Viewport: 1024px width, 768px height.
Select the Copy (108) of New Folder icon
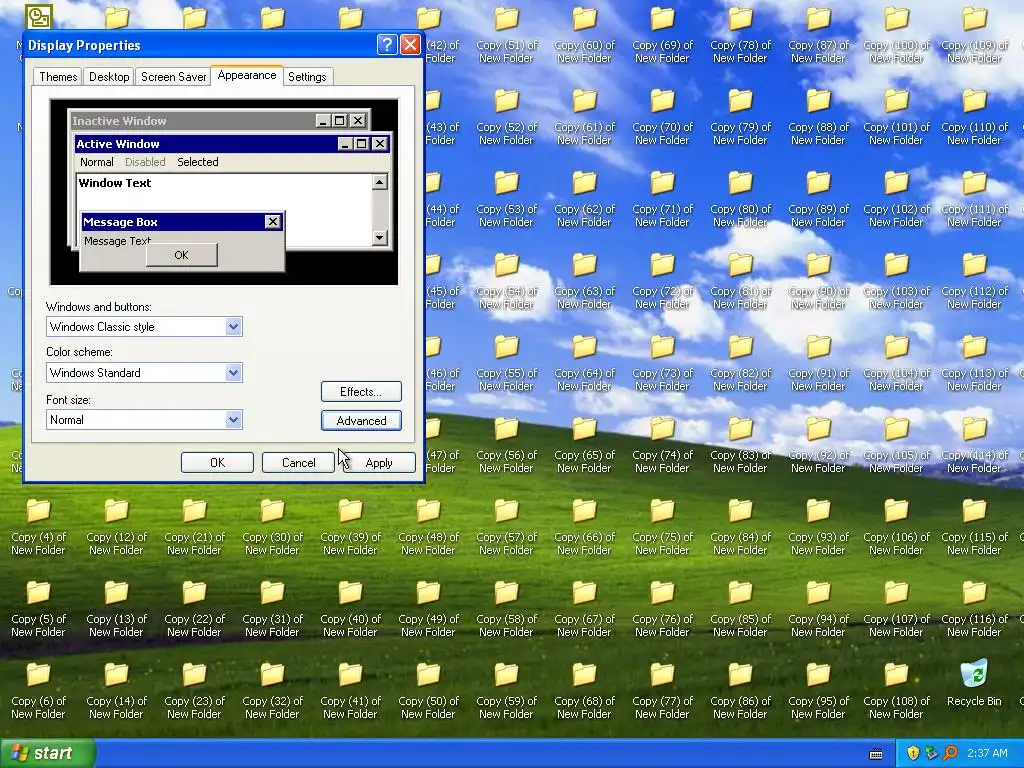coord(896,692)
